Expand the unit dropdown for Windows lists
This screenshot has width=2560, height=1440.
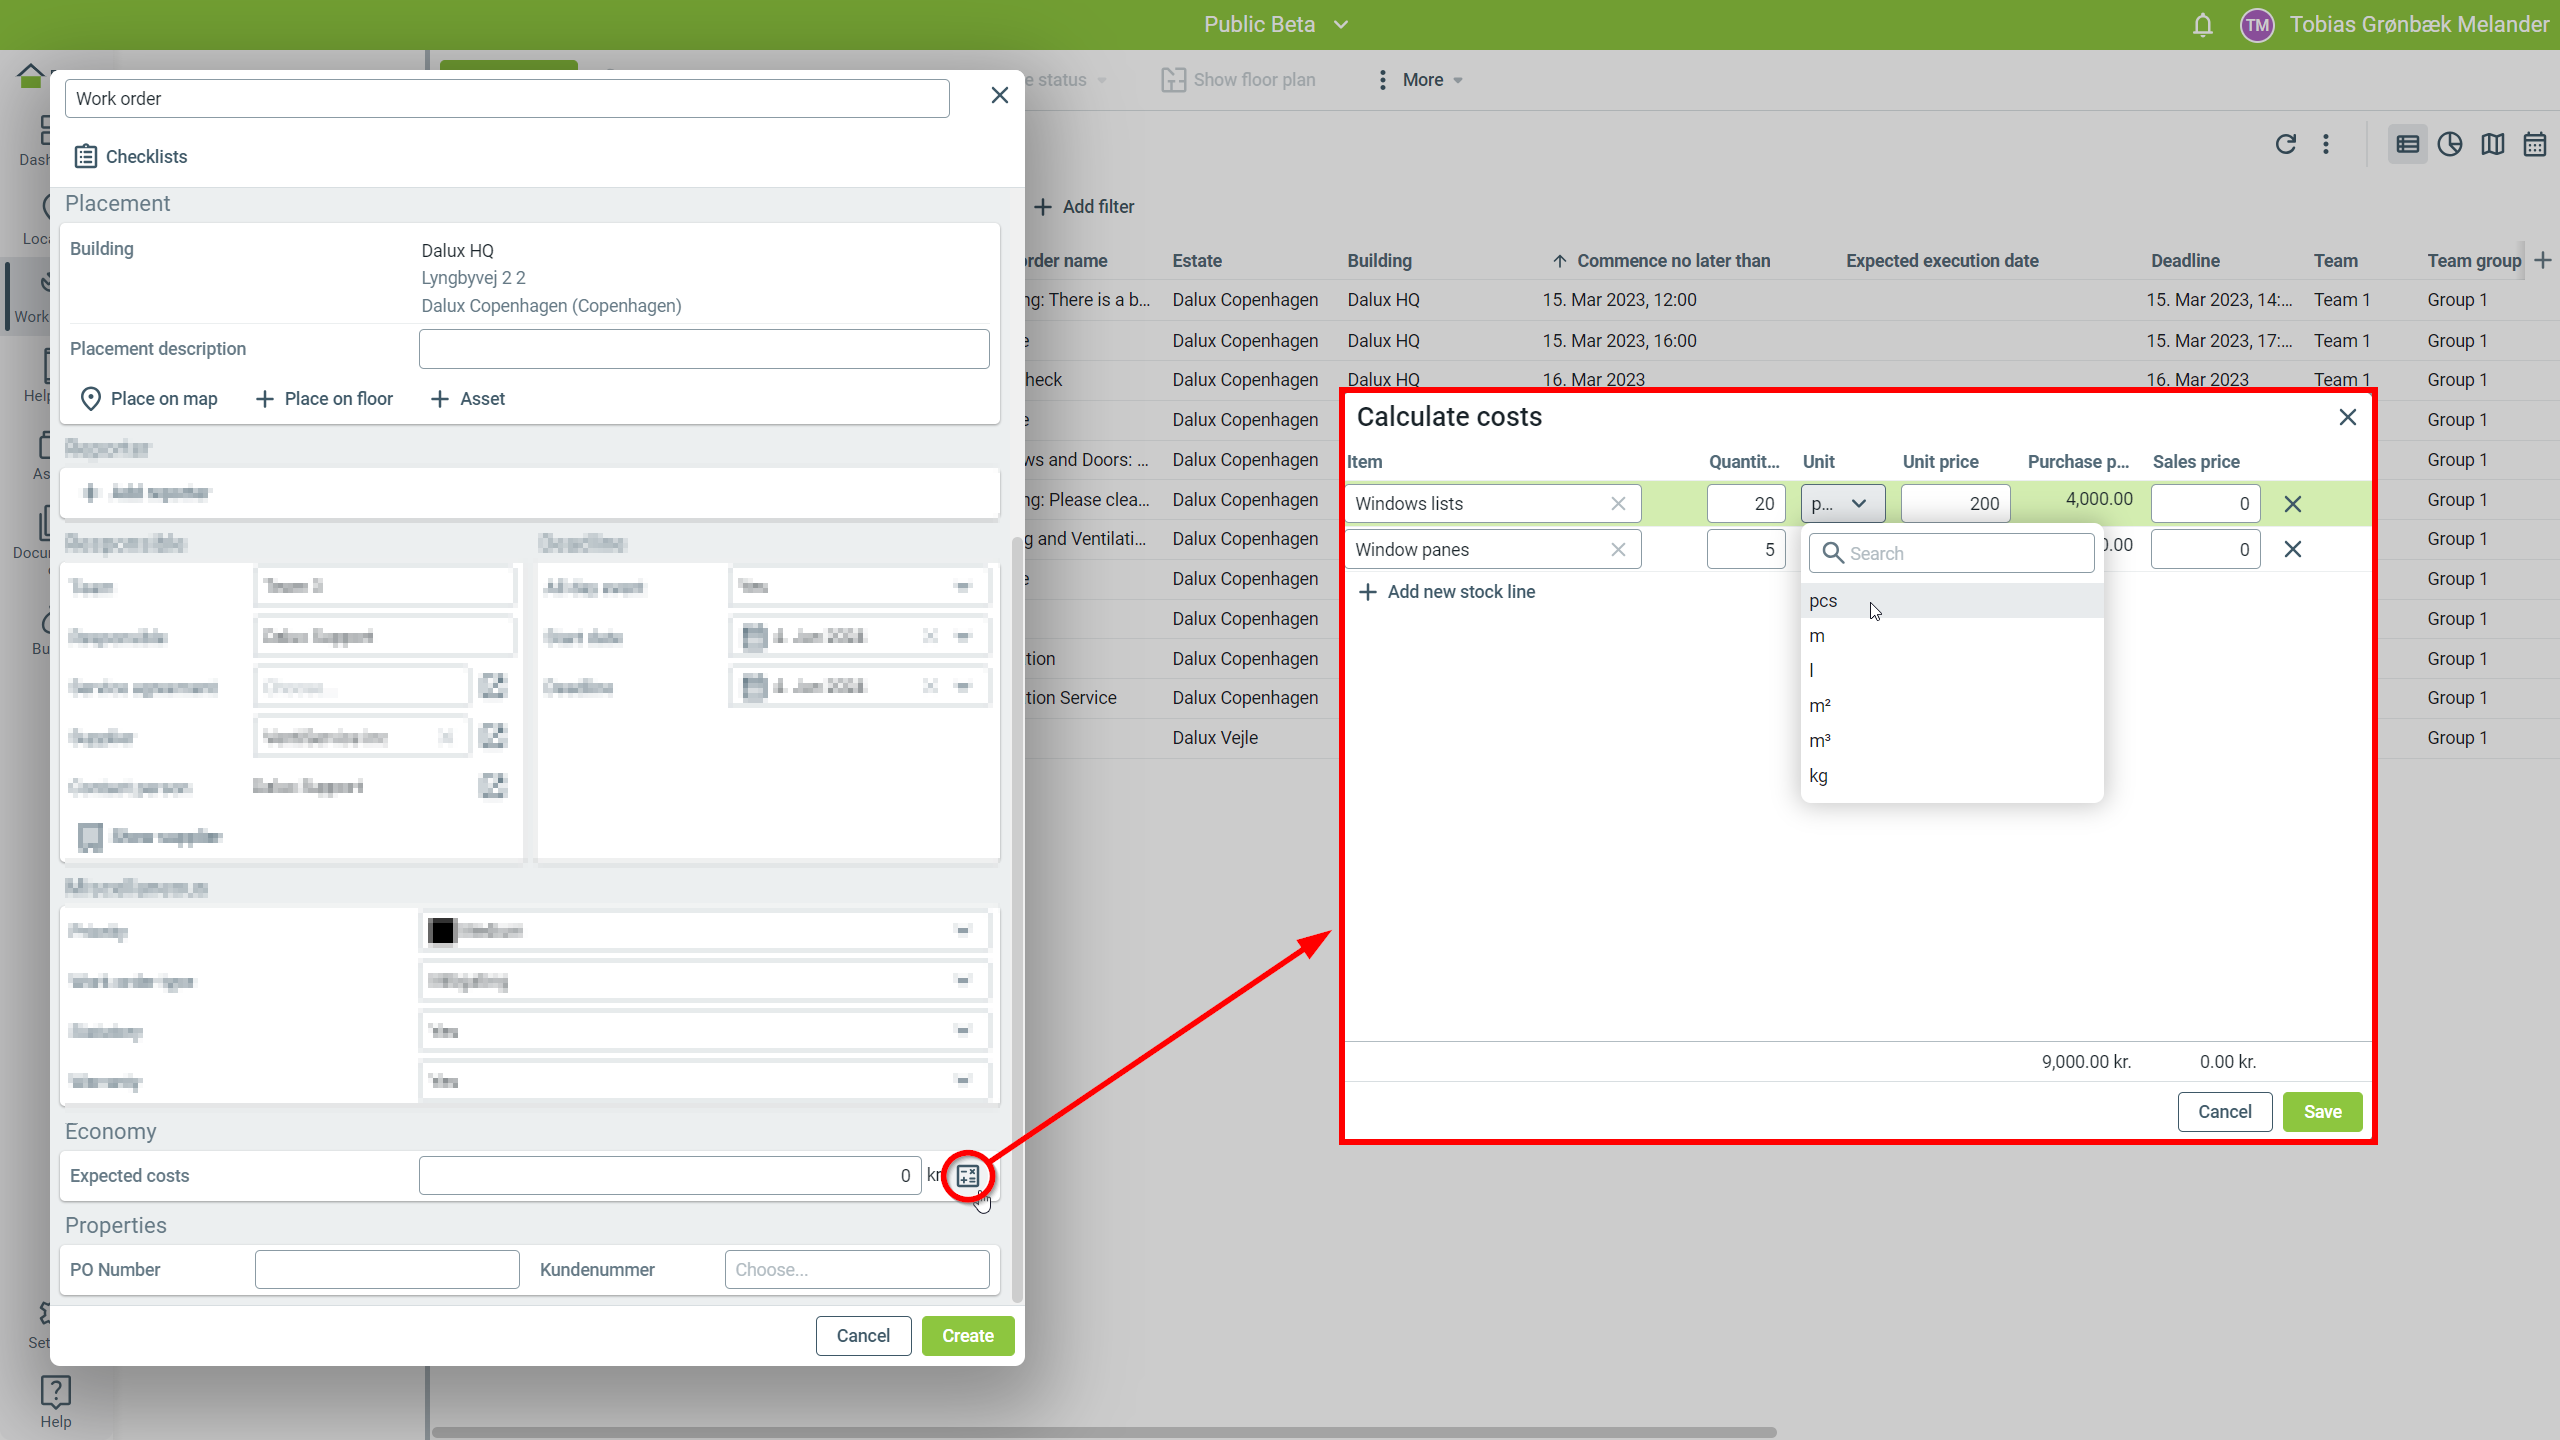click(x=1842, y=504)
